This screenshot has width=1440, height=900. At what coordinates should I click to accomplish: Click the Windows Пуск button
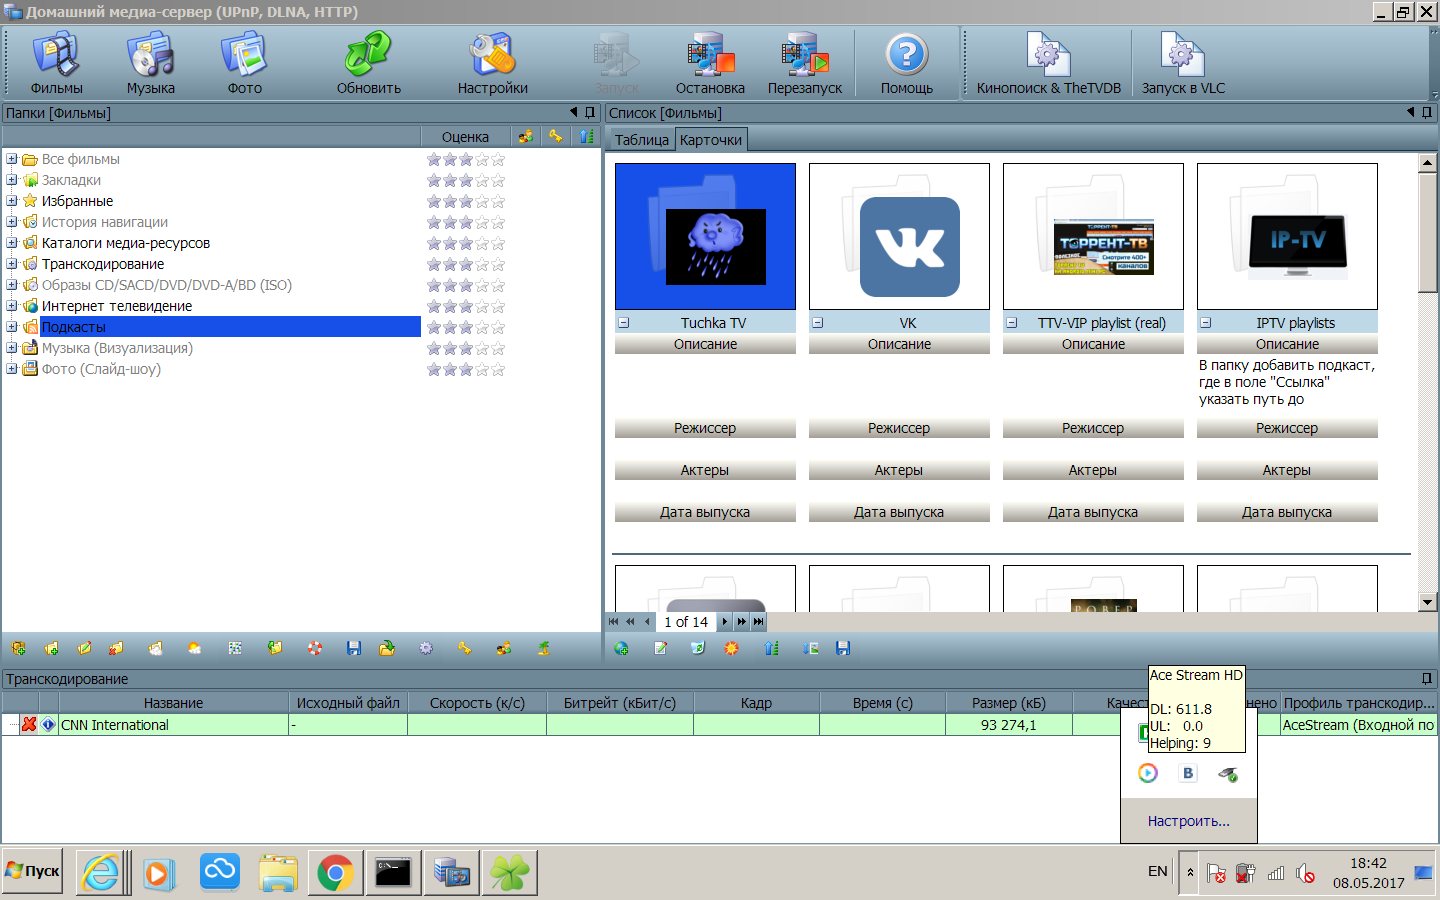coord(33,871)
